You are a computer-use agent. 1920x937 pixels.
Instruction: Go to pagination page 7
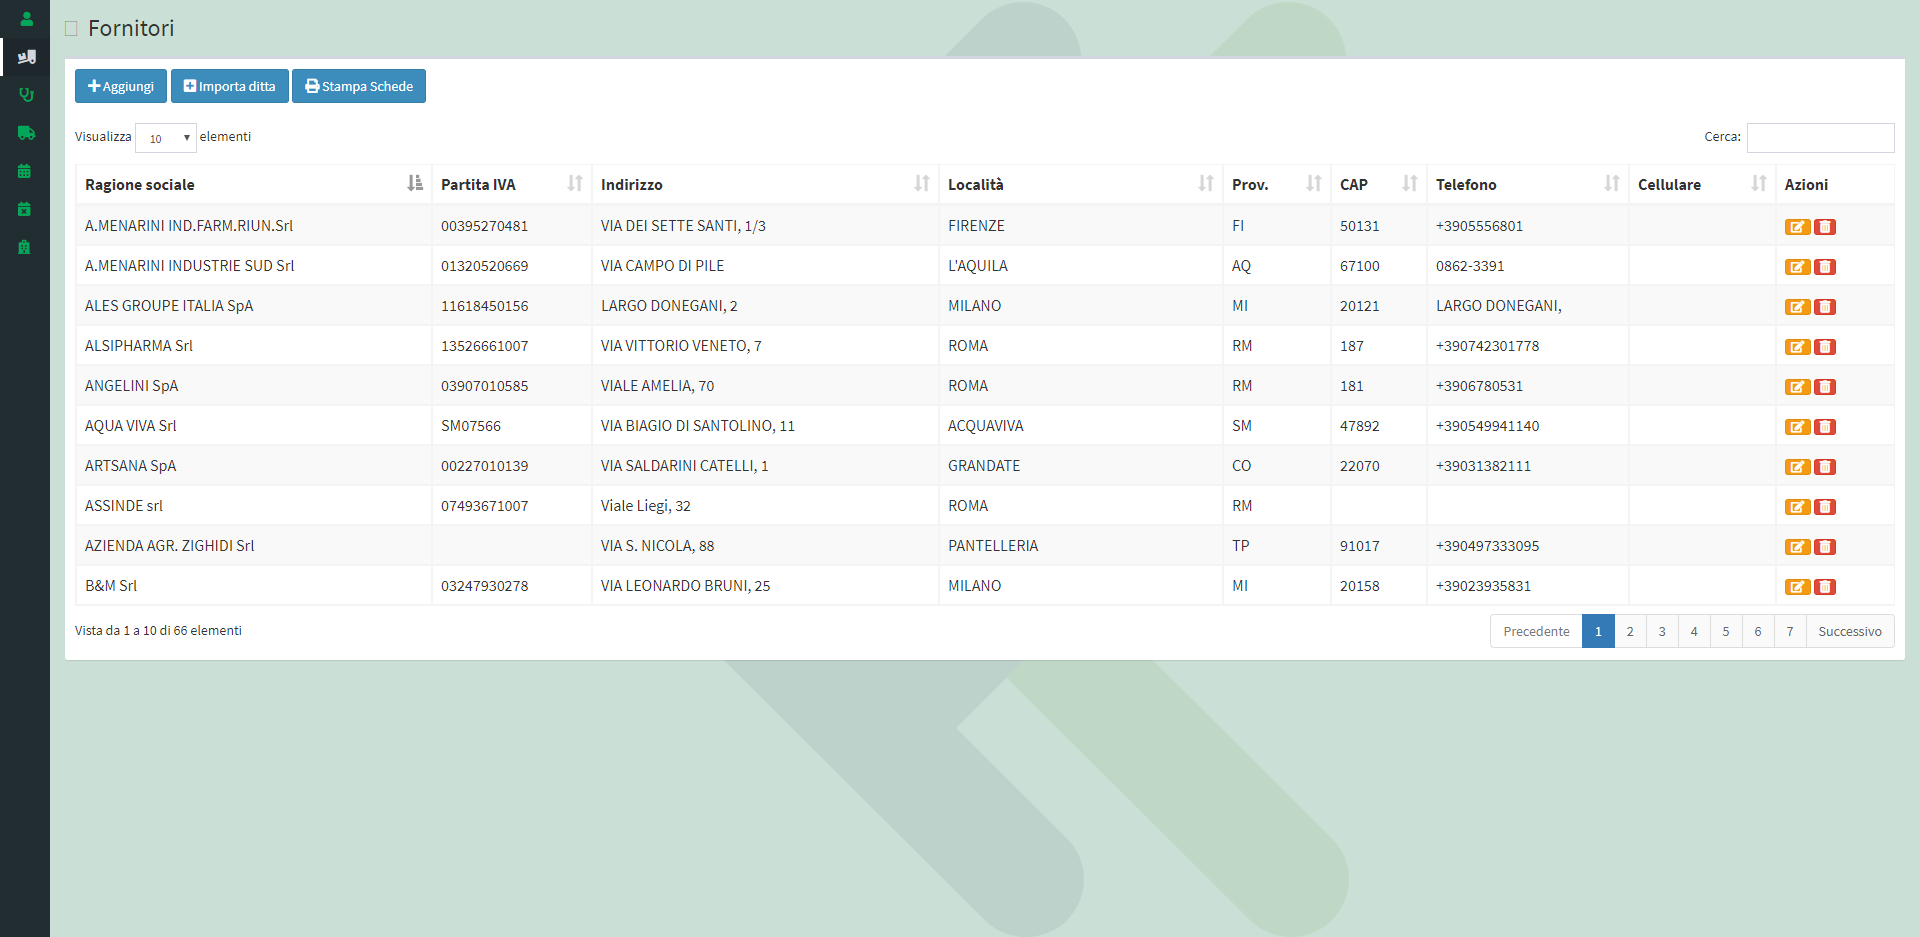[1790, 631]
